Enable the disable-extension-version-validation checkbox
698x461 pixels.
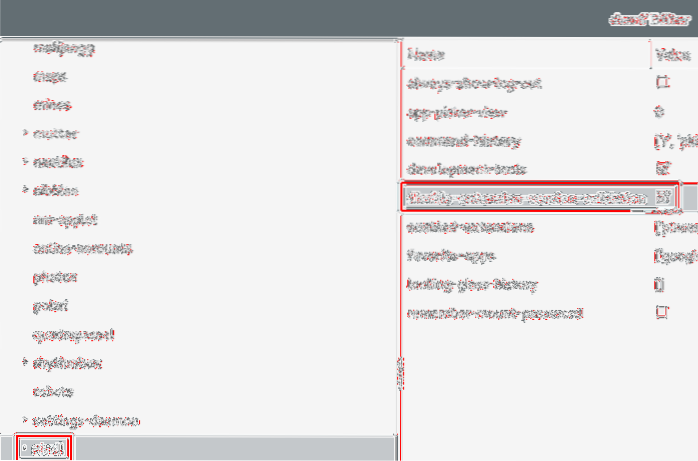click(662, 198)
